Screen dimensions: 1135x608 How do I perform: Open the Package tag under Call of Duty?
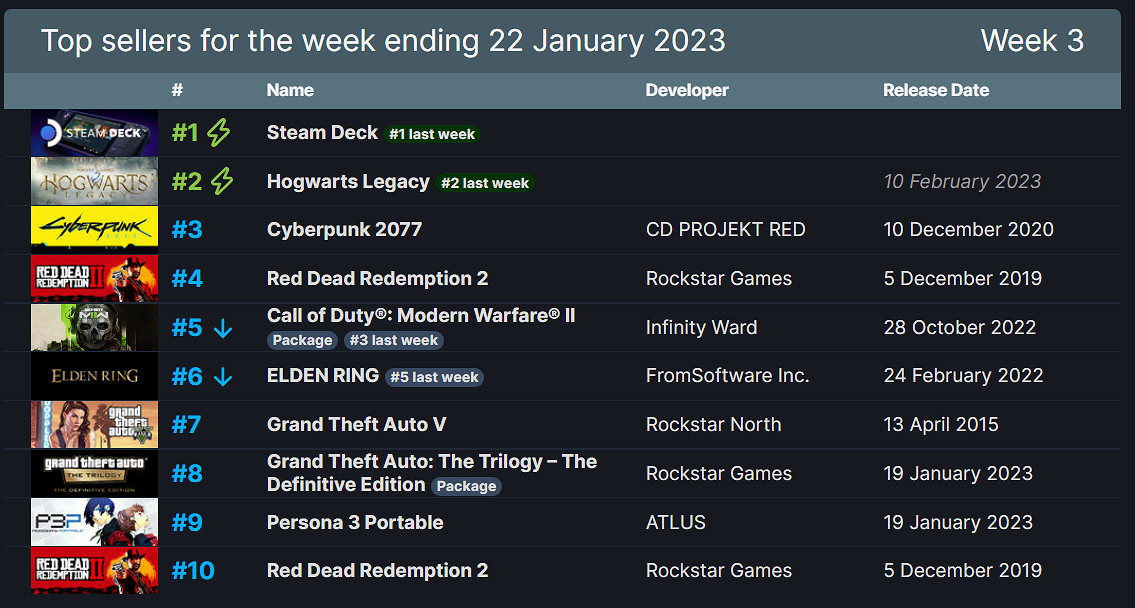[x=302, y=340]
